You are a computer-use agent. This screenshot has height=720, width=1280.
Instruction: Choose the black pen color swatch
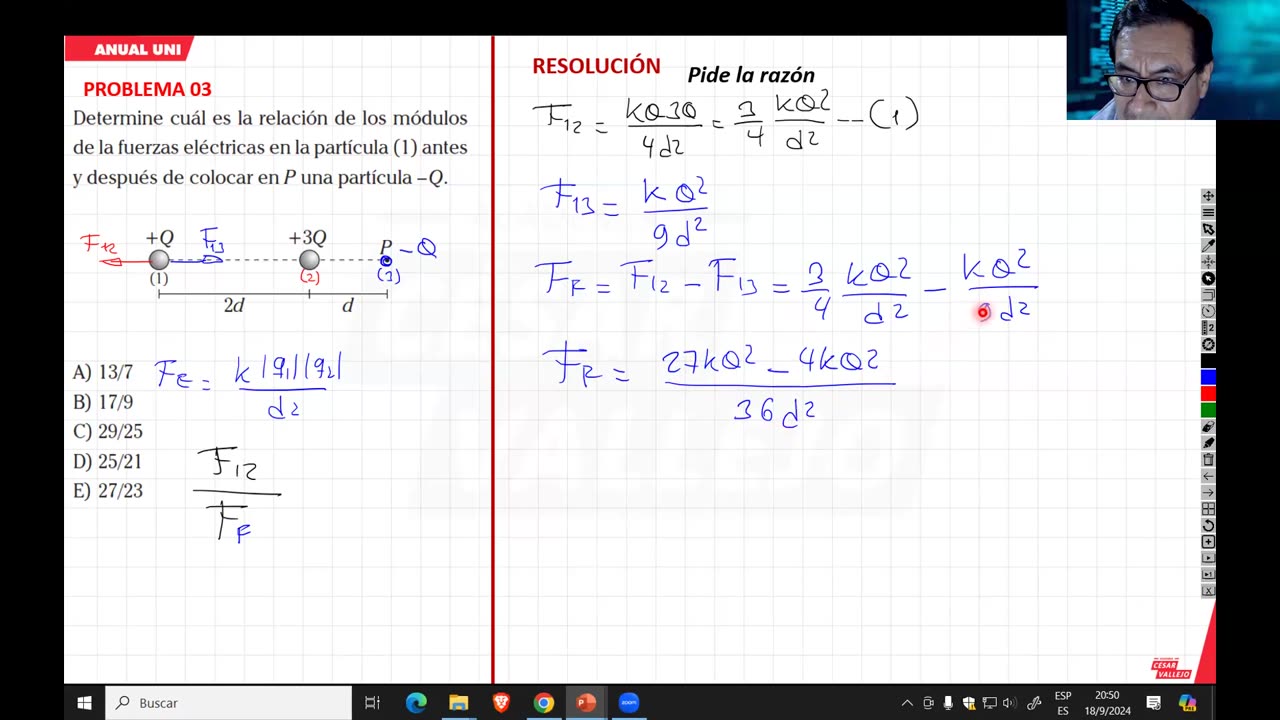click(1208, 361)
